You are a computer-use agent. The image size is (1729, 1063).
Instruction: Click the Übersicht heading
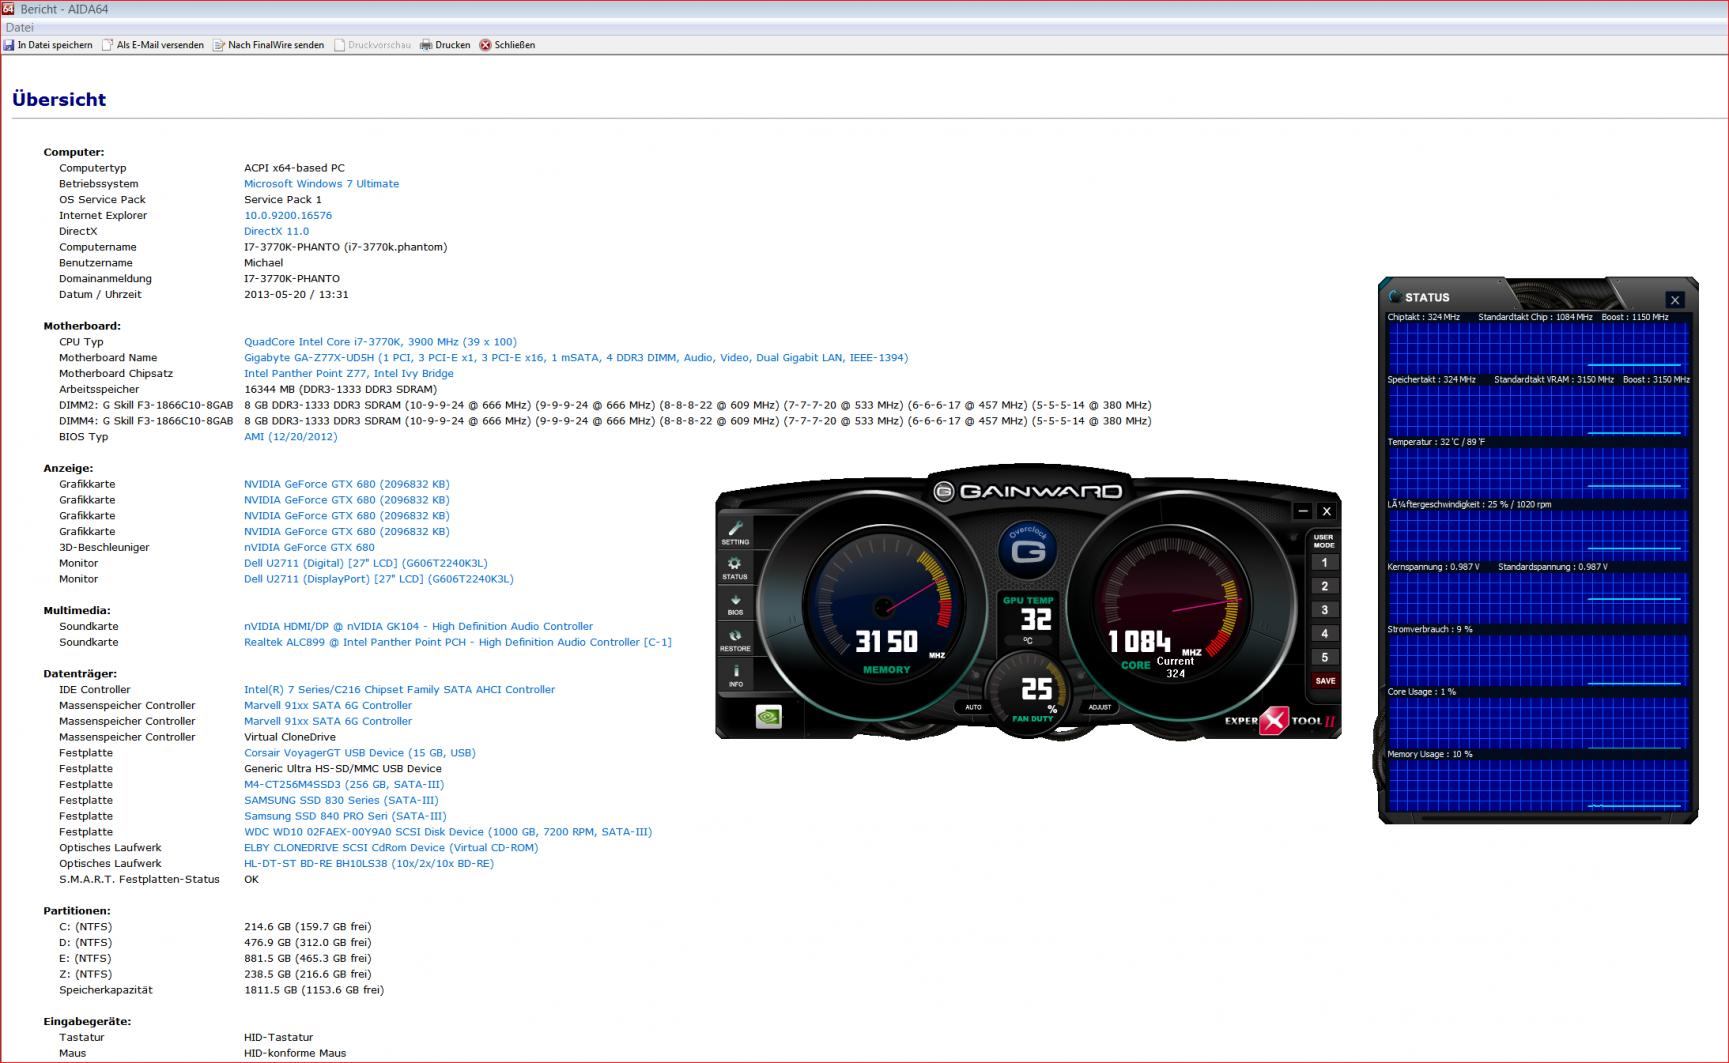pyautogui.click(x=59, y=99)
